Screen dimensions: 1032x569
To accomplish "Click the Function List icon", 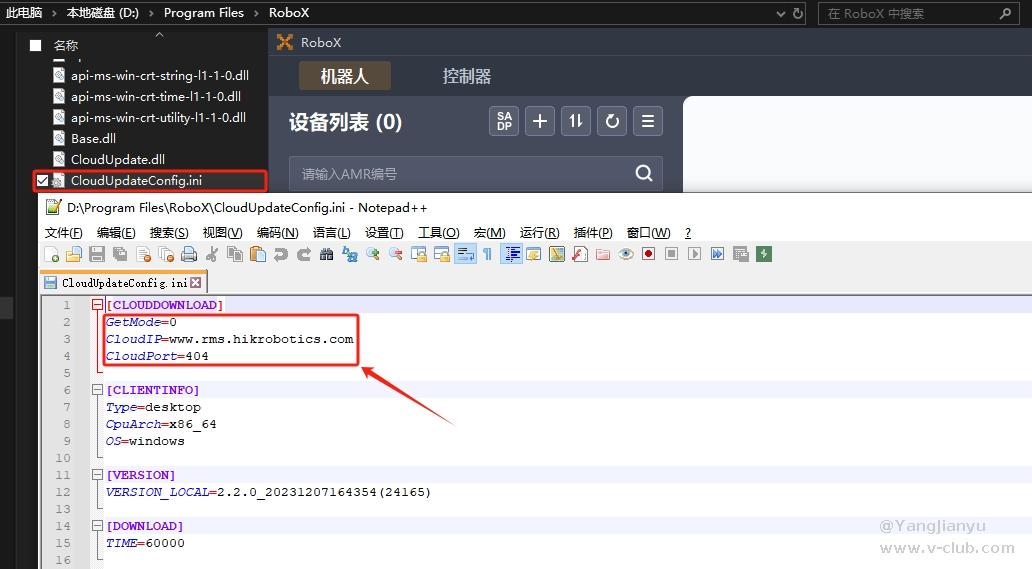I will pyautogui.click(x=580, y=254).
